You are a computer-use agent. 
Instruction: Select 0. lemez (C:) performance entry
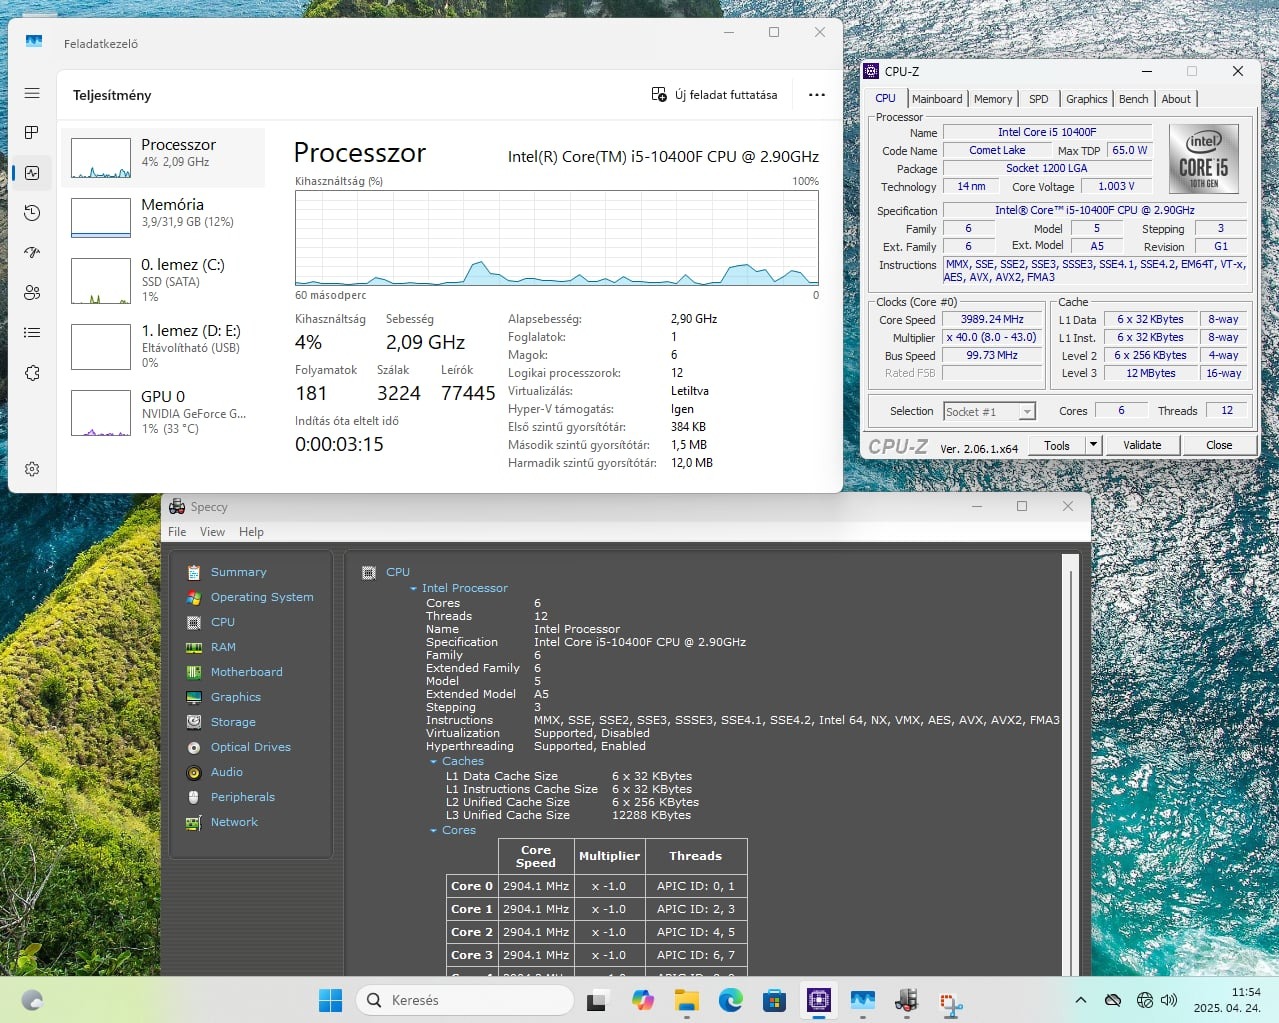163,281
